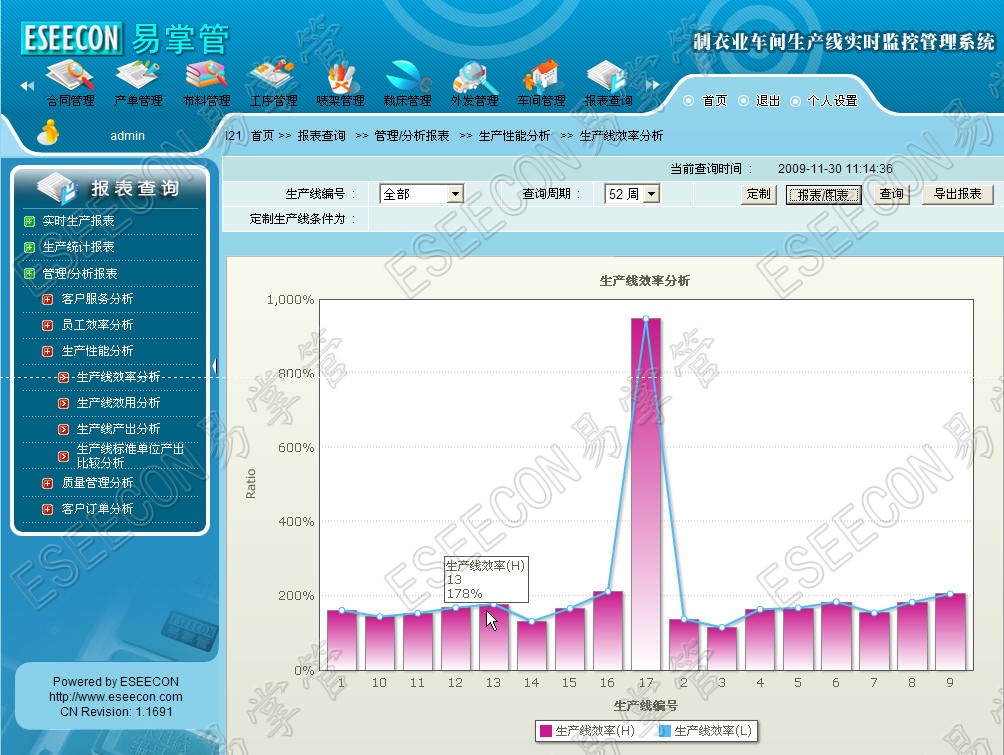1004x755 pixels.
Task: Open 合同管理 contract management icon
Action: [x=70, y=79]
